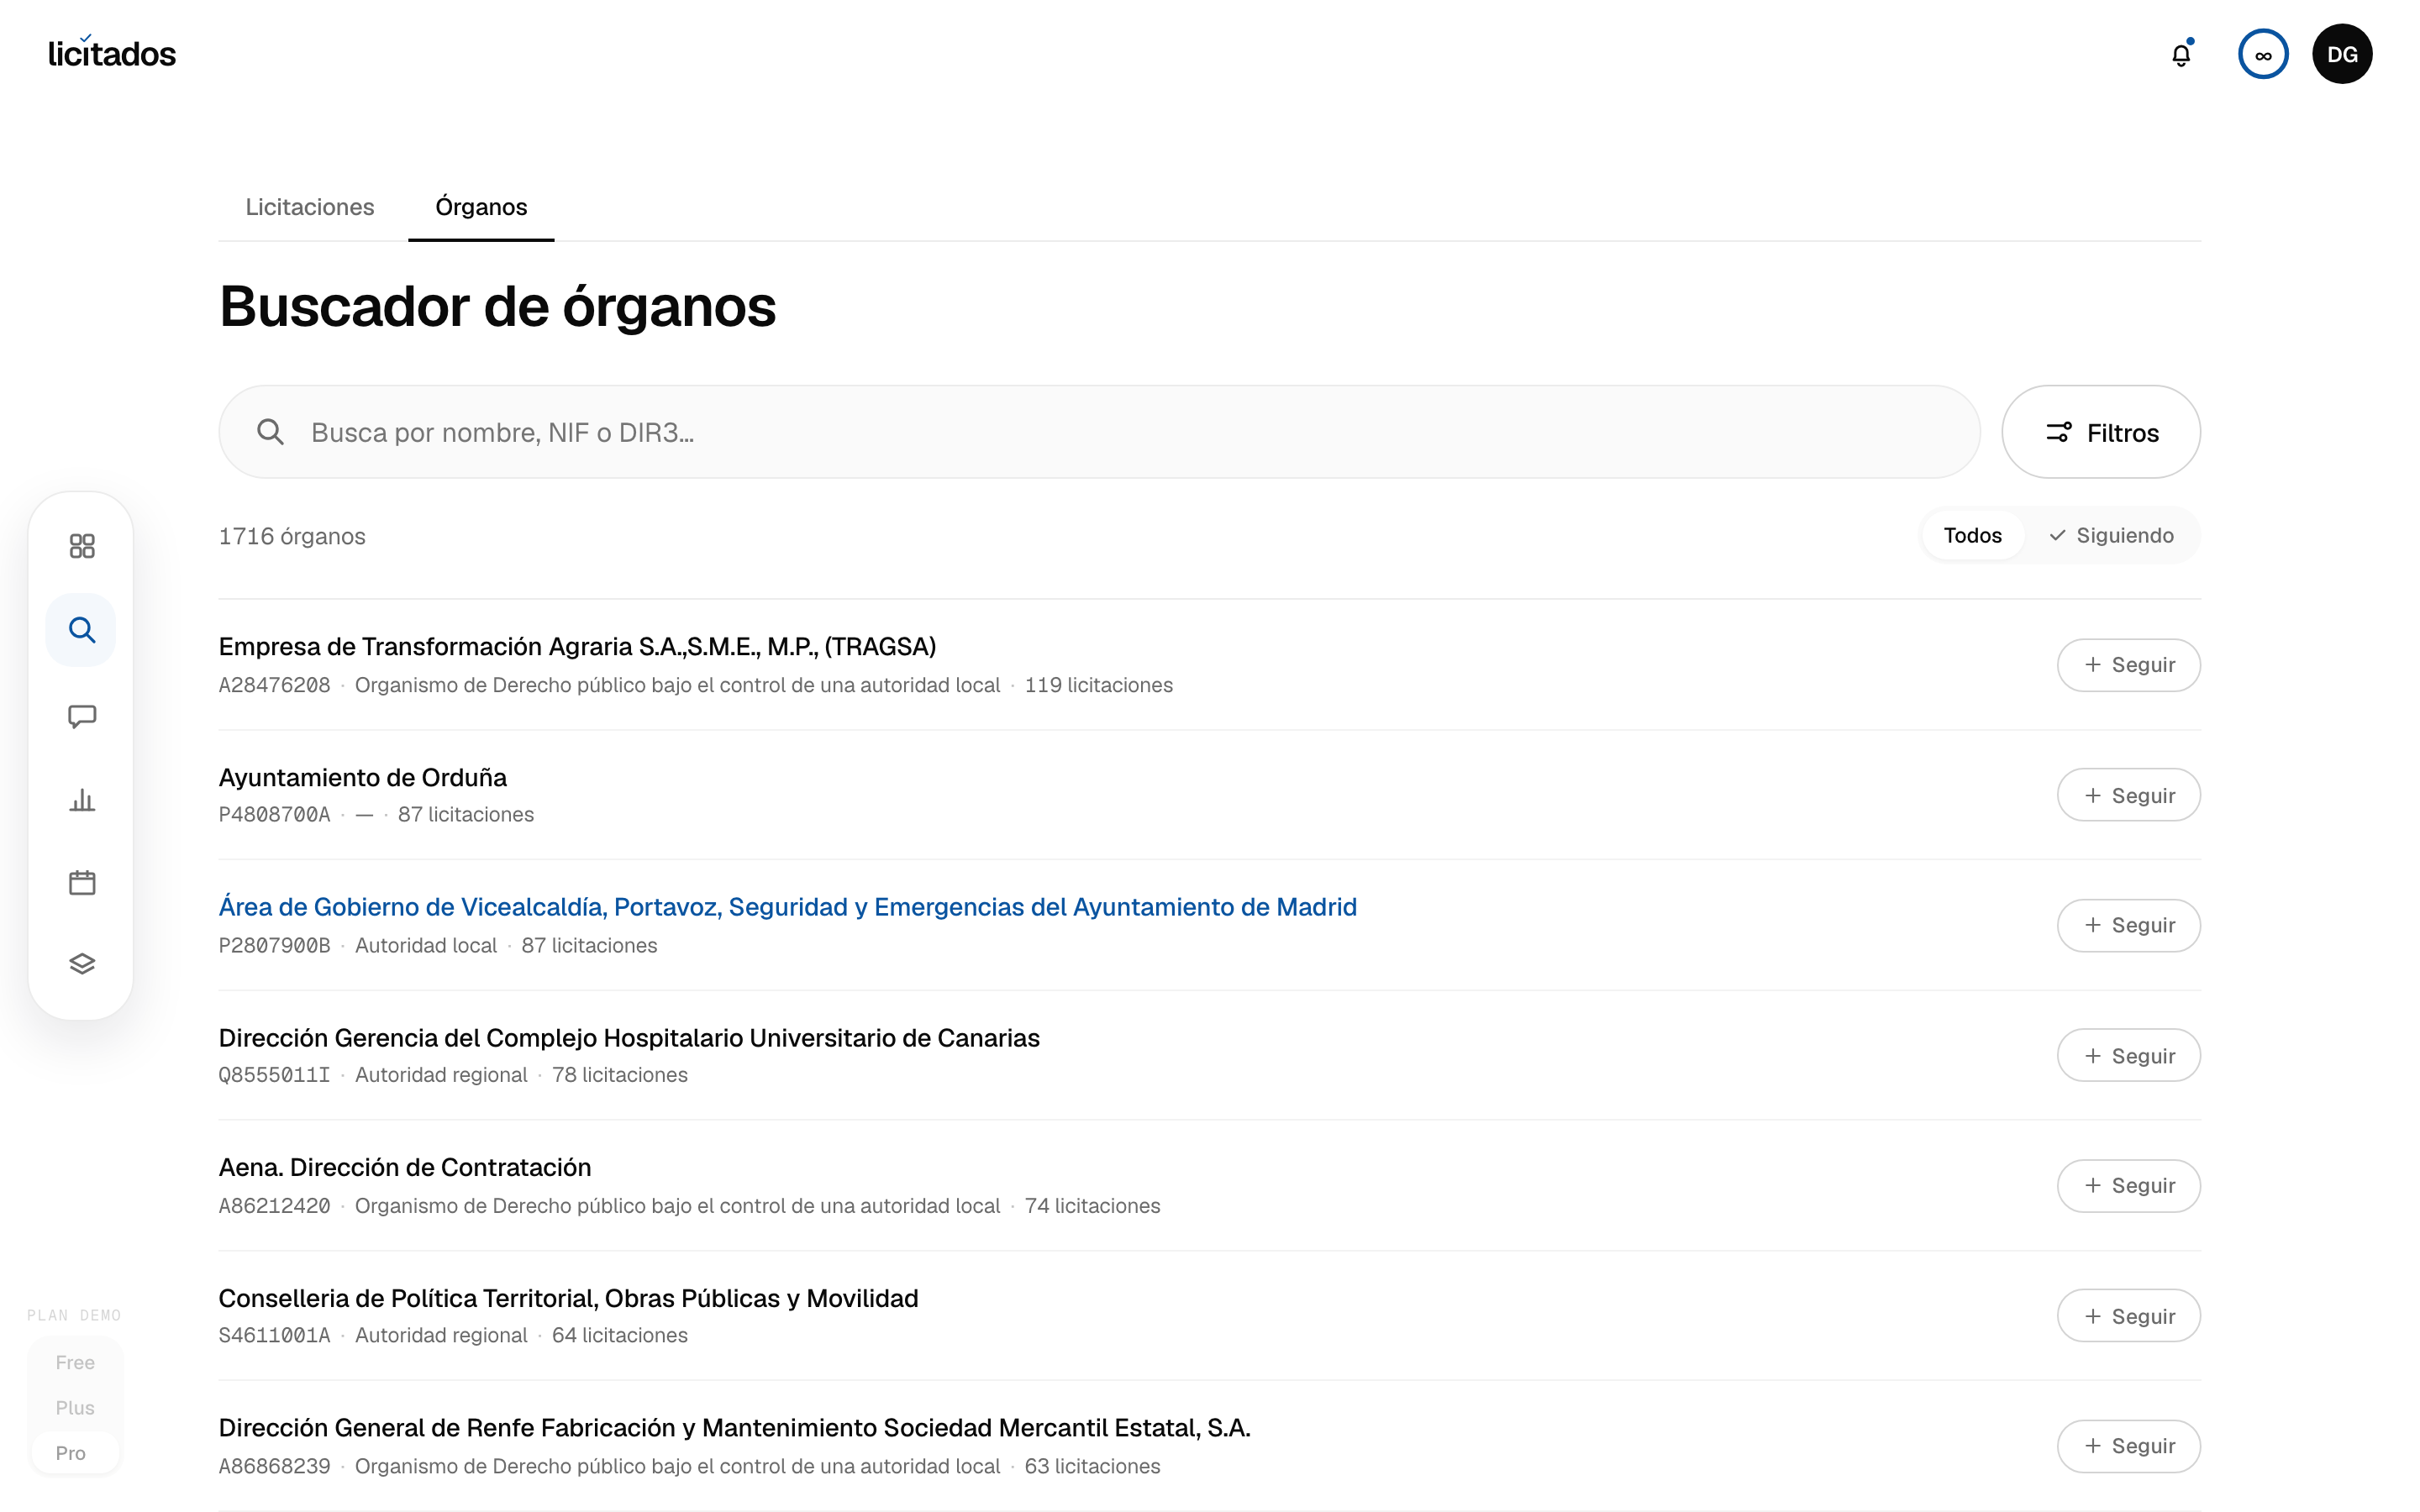Click the magnifier icon in search bar

coord(270,432)
